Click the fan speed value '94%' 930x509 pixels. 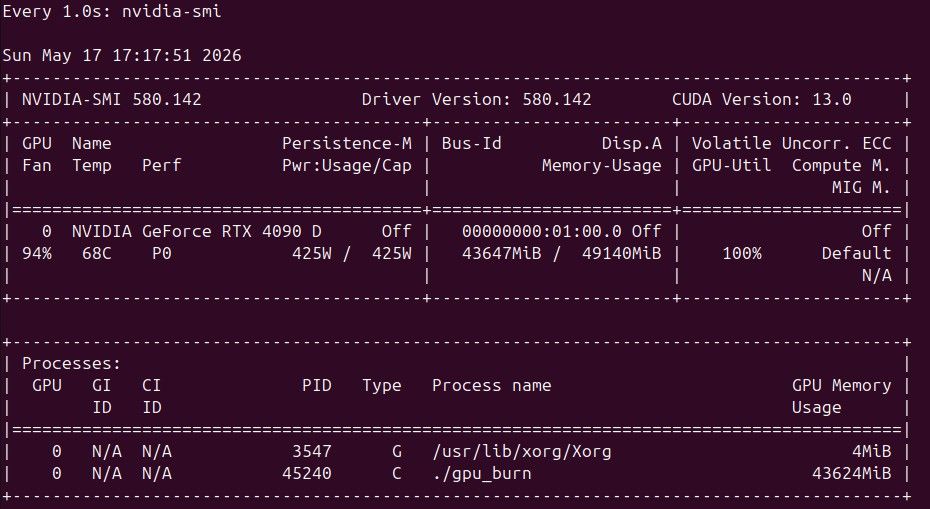[37, 253]
